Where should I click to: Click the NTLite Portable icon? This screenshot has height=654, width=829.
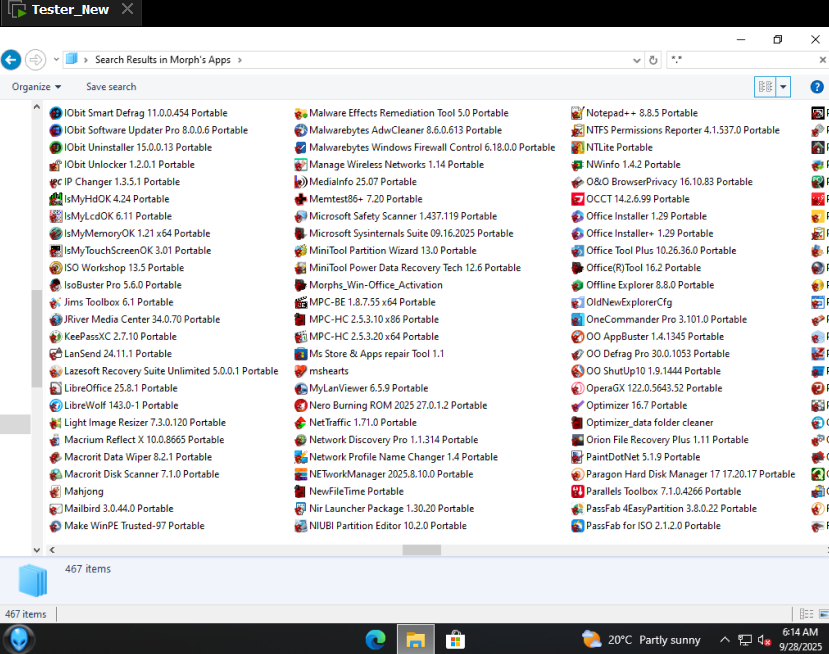(x=577, y=148)
